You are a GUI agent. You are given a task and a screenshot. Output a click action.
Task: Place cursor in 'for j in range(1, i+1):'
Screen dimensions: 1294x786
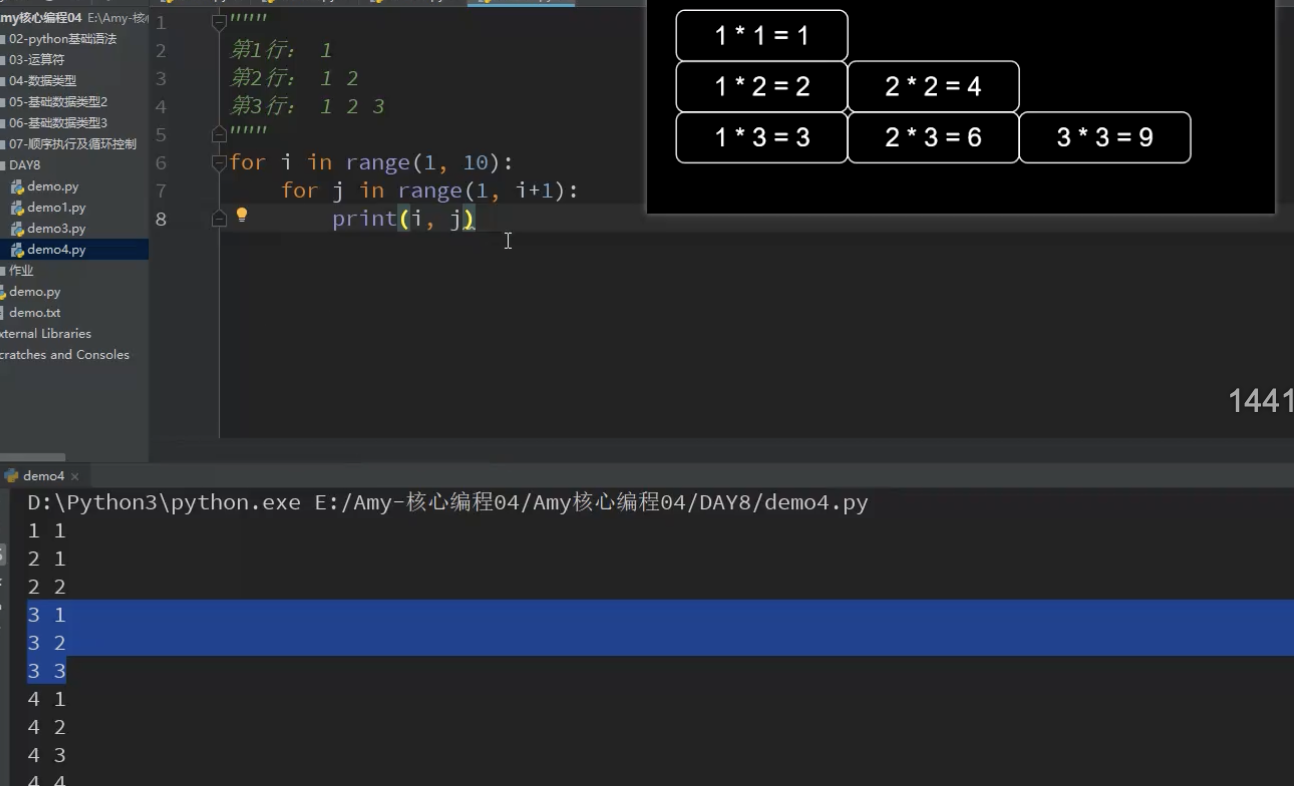(430, 190)
